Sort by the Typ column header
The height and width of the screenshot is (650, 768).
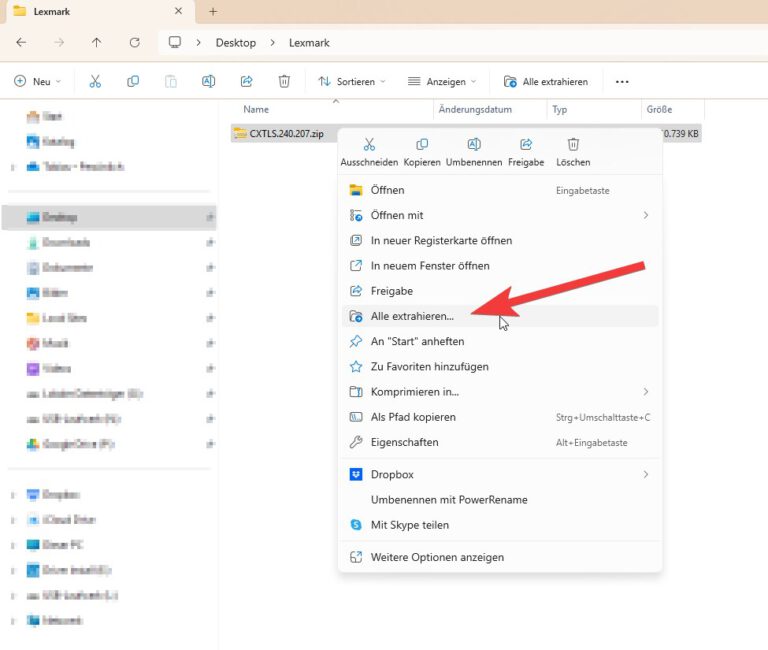[560, 109]
